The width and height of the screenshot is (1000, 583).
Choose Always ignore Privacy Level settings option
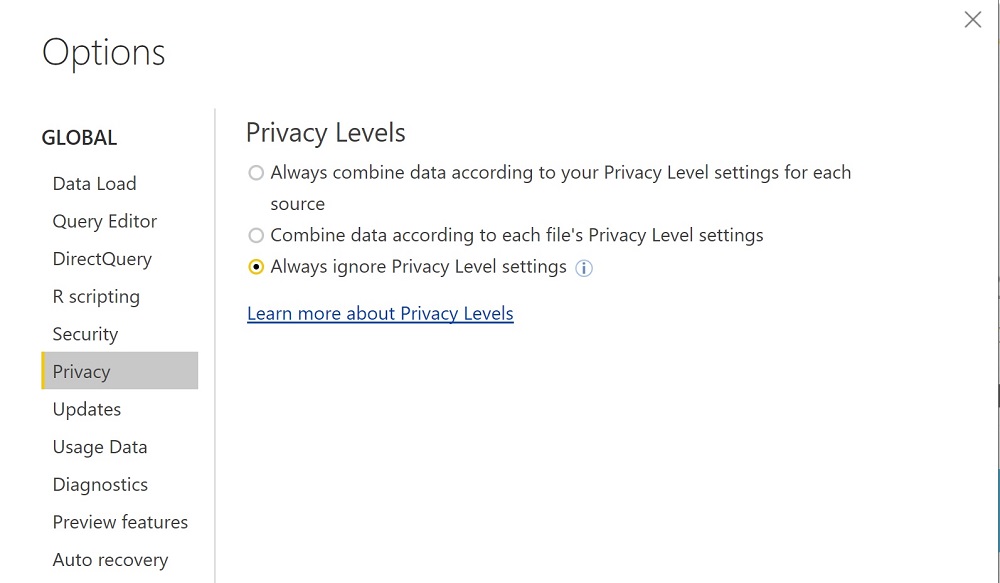click(x=256, y=267)
